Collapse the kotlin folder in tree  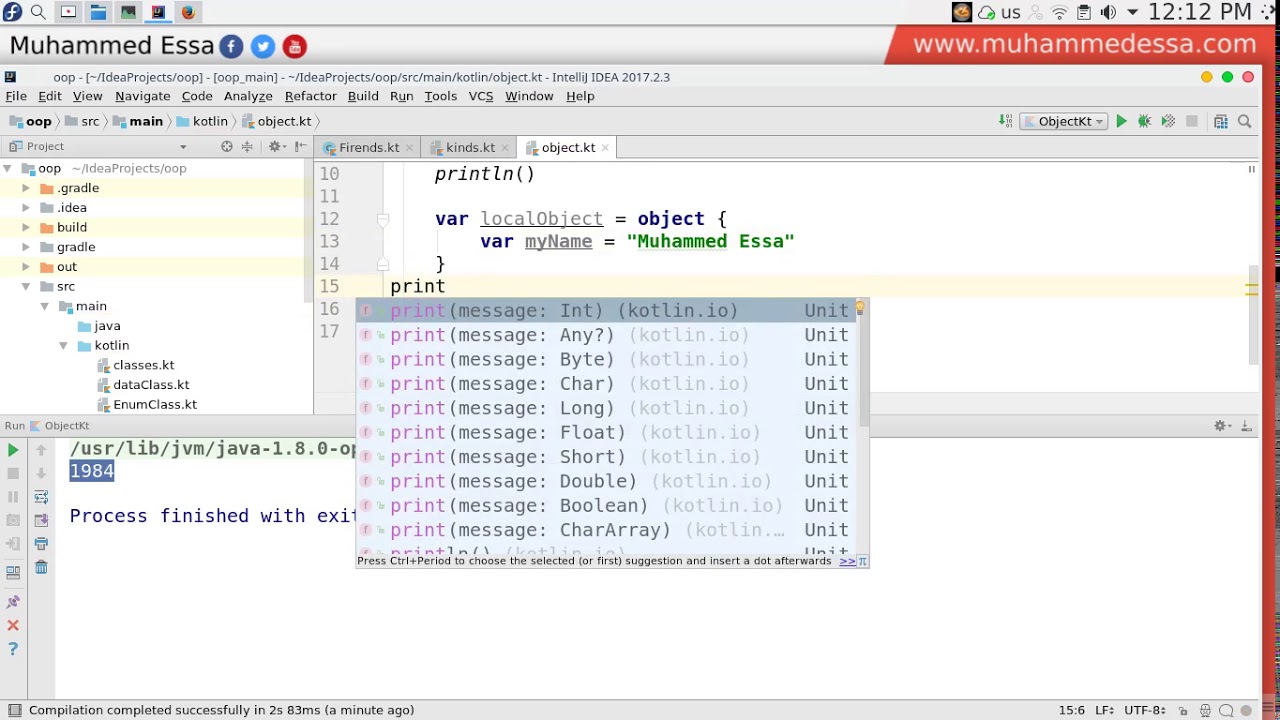coord(63,345)
